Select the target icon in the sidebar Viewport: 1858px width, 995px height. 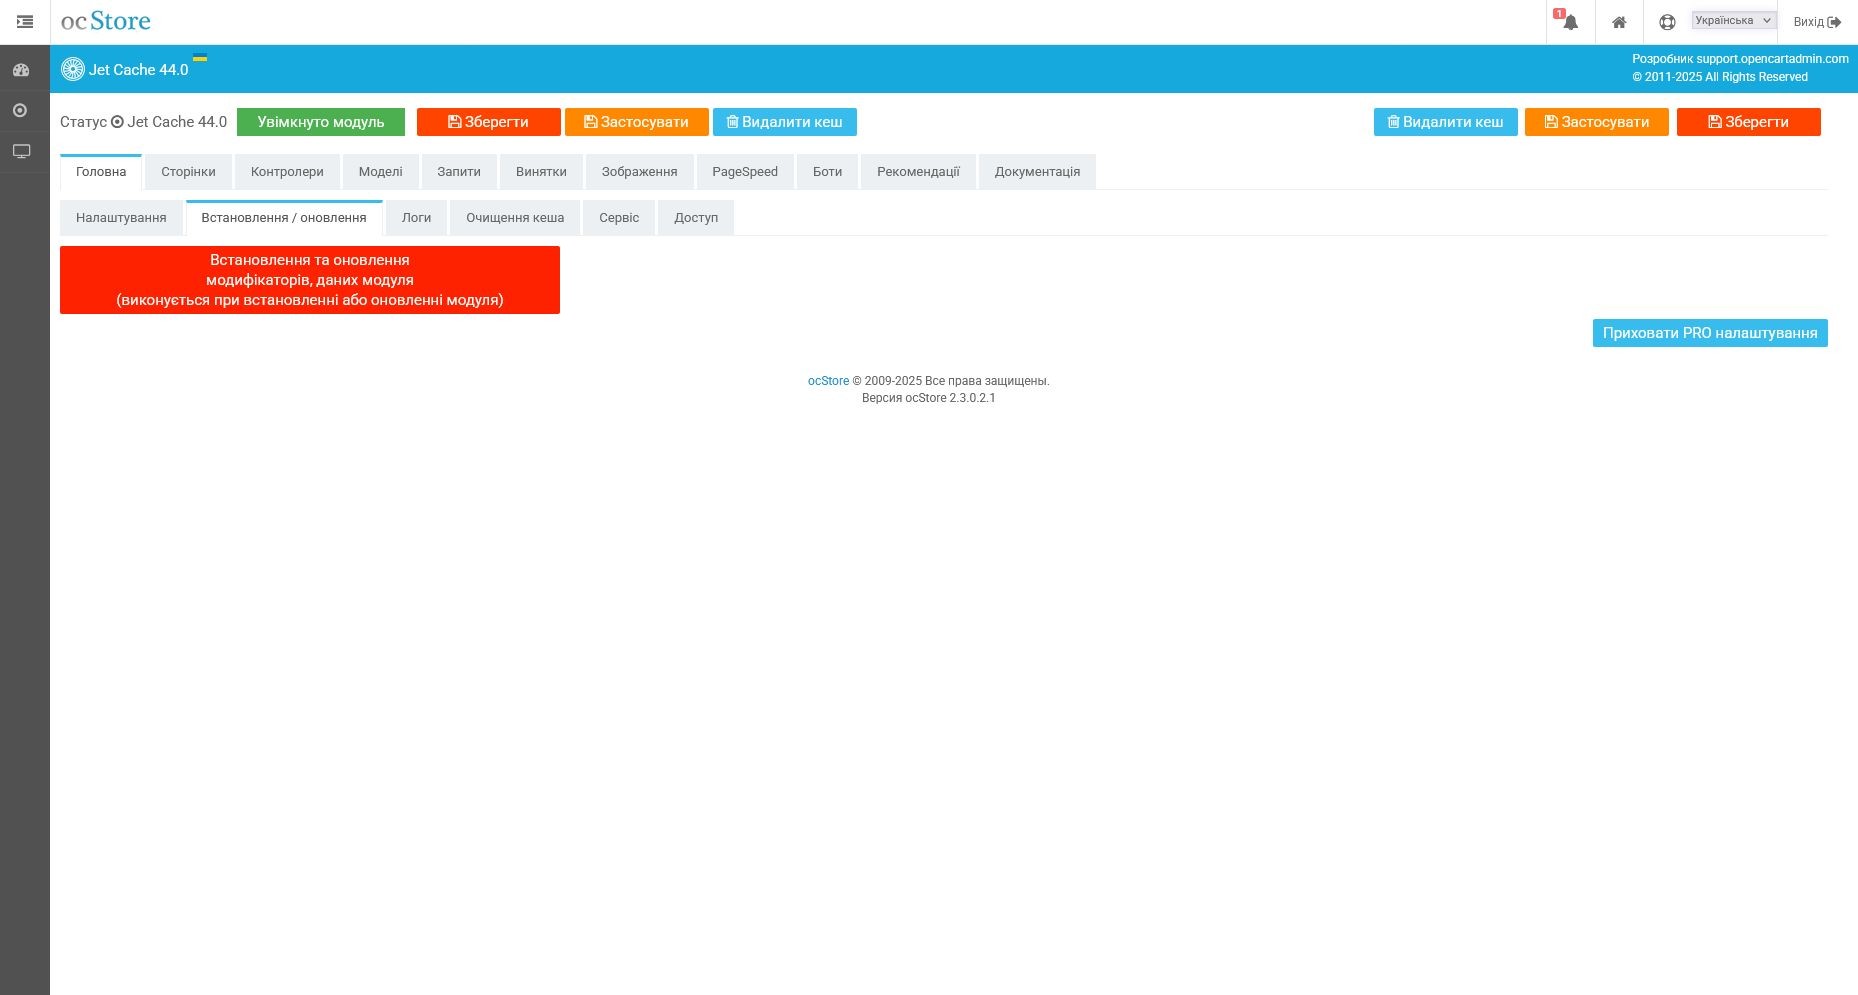coord(22,110)
